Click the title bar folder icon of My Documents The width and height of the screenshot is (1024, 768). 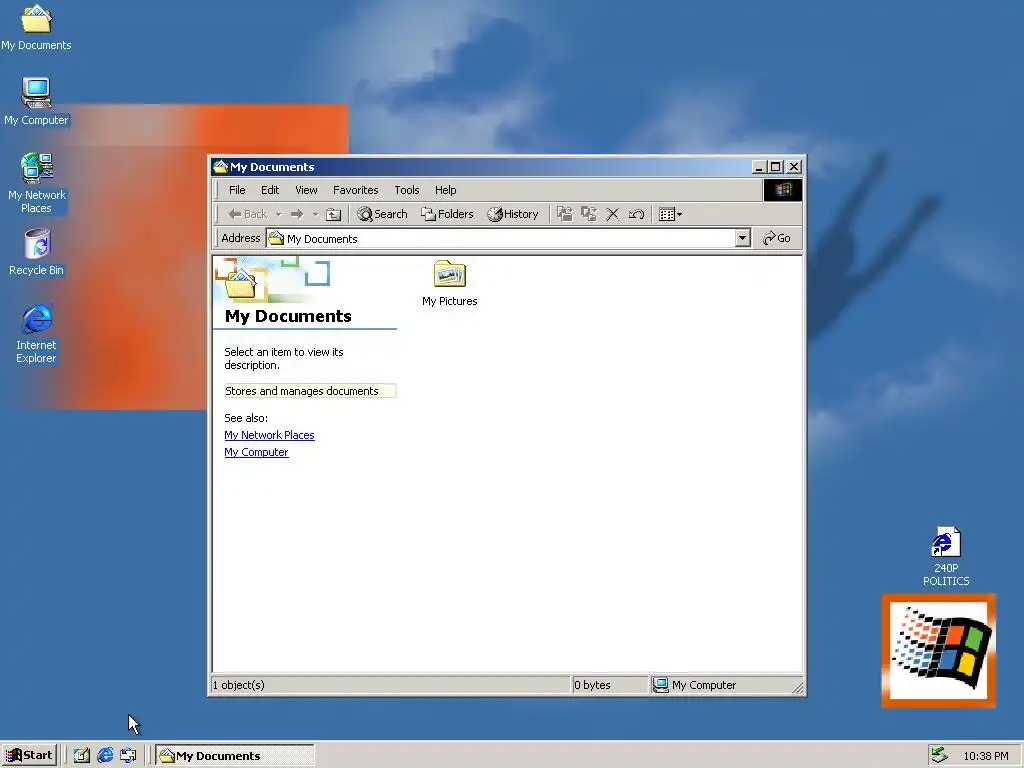point(221,167)
